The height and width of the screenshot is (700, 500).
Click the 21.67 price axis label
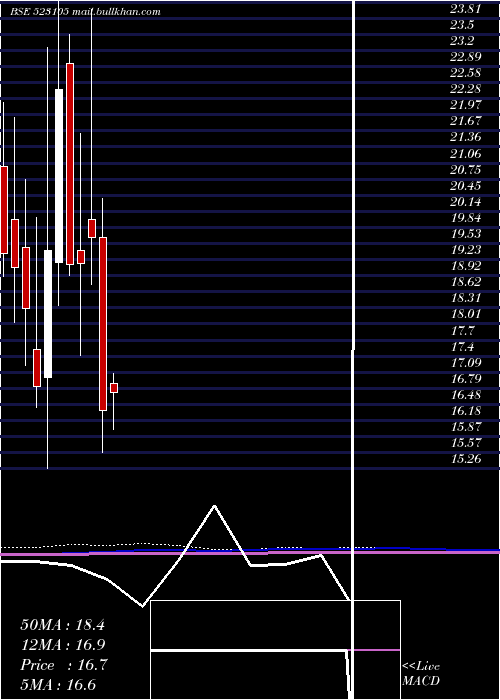(466, 121)
